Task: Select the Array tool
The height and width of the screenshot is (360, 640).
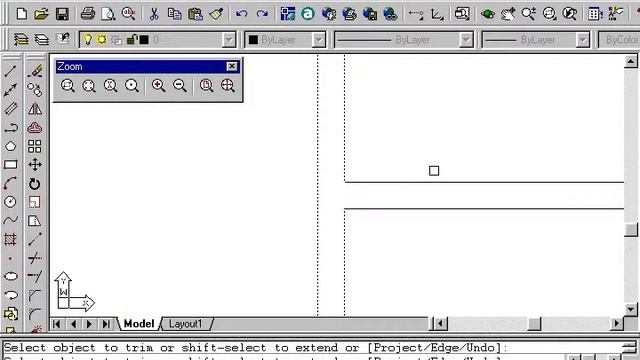Action: tap(35, 146)
